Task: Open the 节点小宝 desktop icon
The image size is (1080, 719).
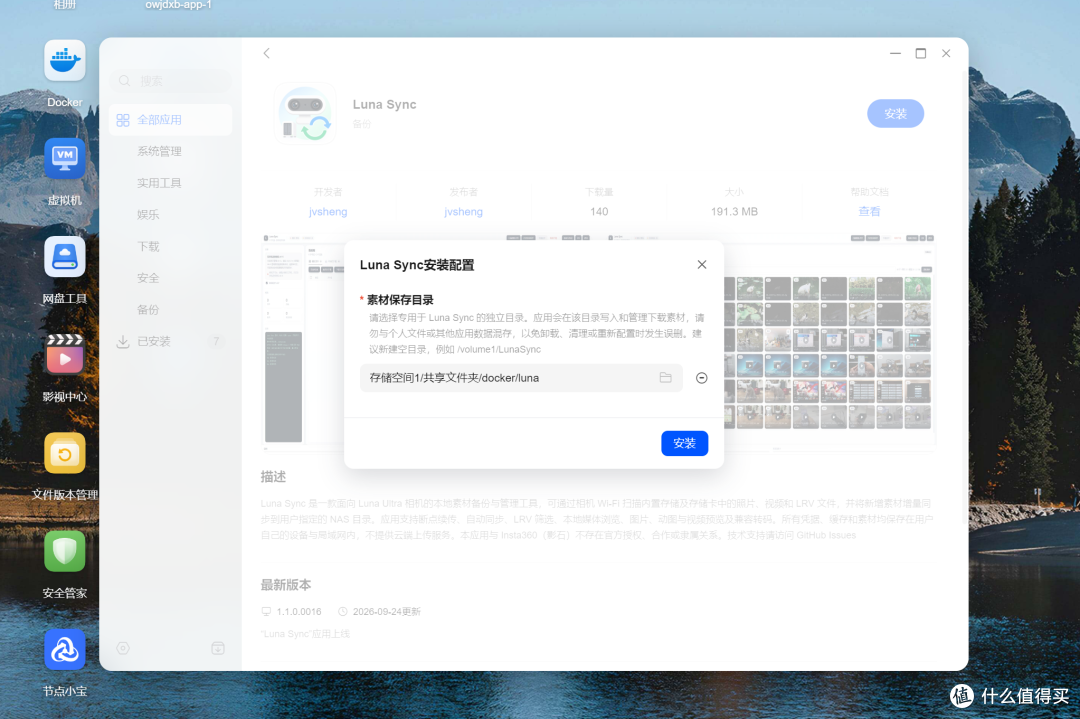Action: tap(65, 649)
